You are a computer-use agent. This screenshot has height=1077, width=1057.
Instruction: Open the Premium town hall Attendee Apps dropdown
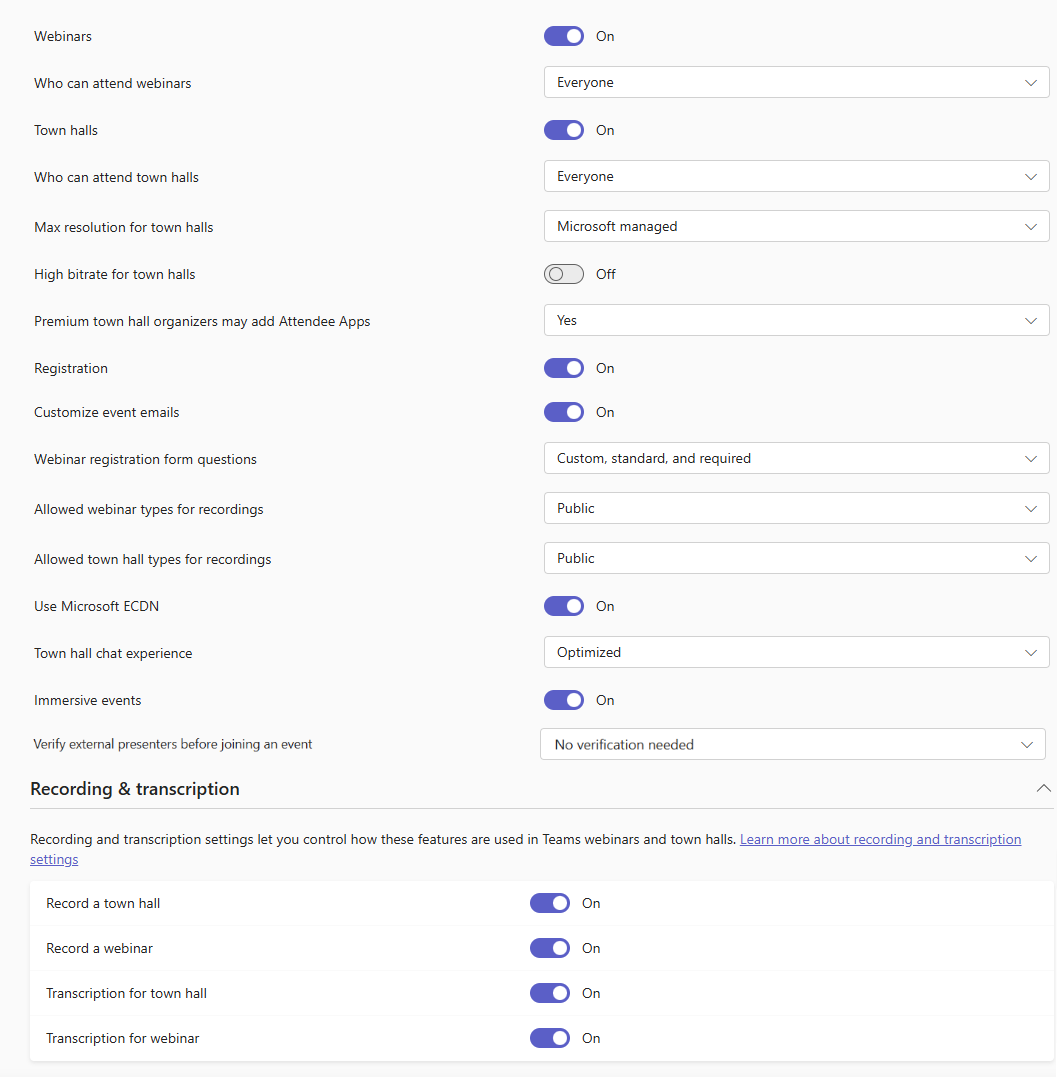click(x=797, y=320)
